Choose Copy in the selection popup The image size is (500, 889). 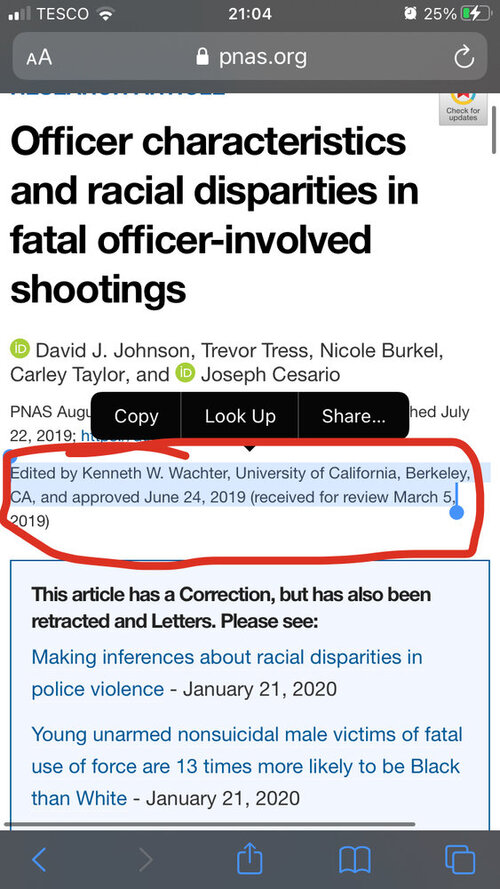click(x=136, y=416)
